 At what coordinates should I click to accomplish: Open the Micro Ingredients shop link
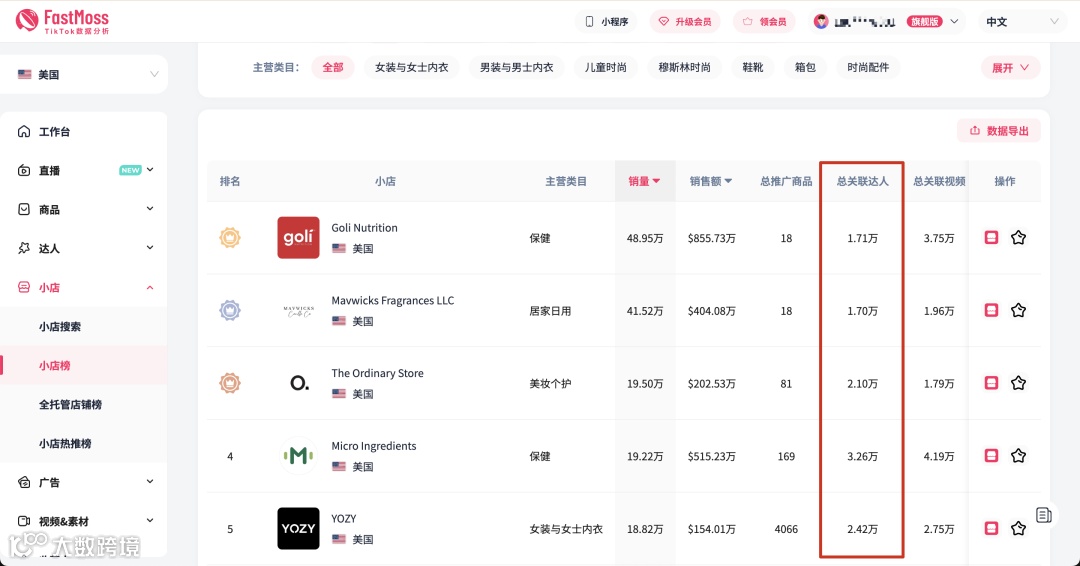point(374,446)
